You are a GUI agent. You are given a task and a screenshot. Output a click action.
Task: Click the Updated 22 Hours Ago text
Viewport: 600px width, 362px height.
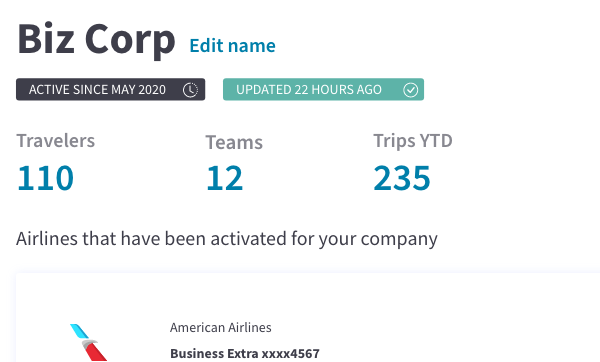point(309,90)
